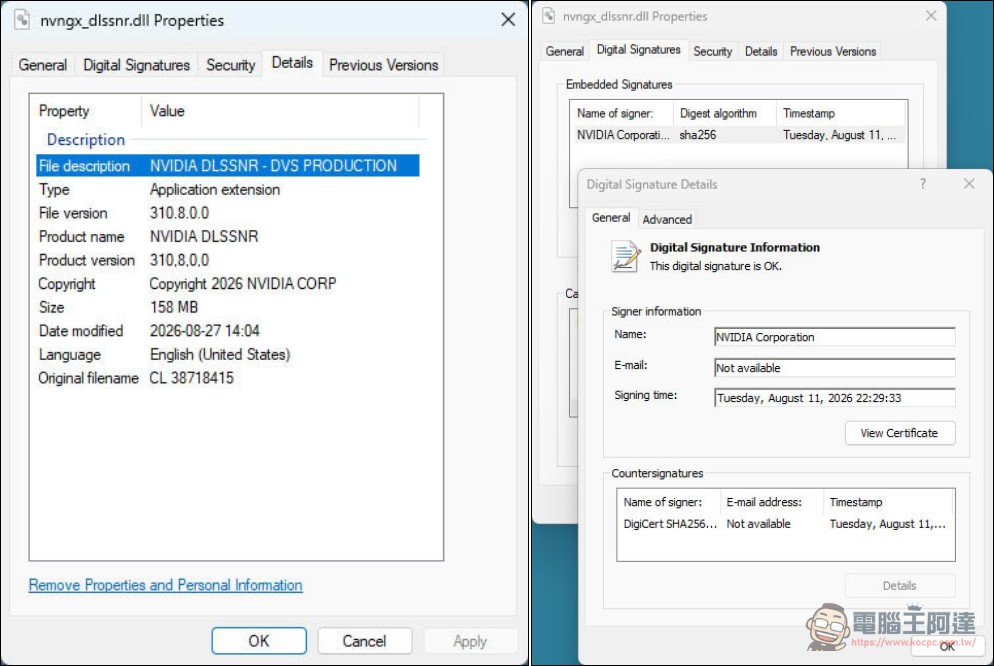Click the DLL file icon in left window title

[x=22, y=20]
